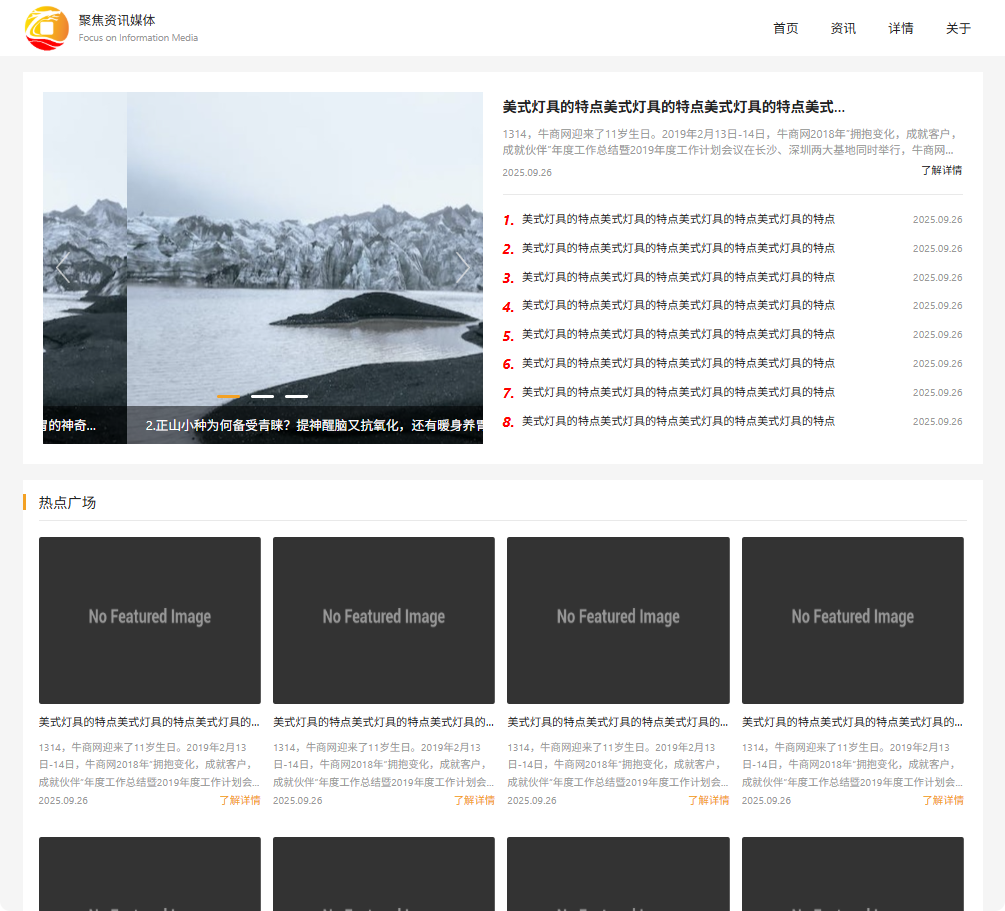Click 了解详情 on the first hot-topic card
Viewport: 1005px width, 911px height.
click(x=240, y=800)
